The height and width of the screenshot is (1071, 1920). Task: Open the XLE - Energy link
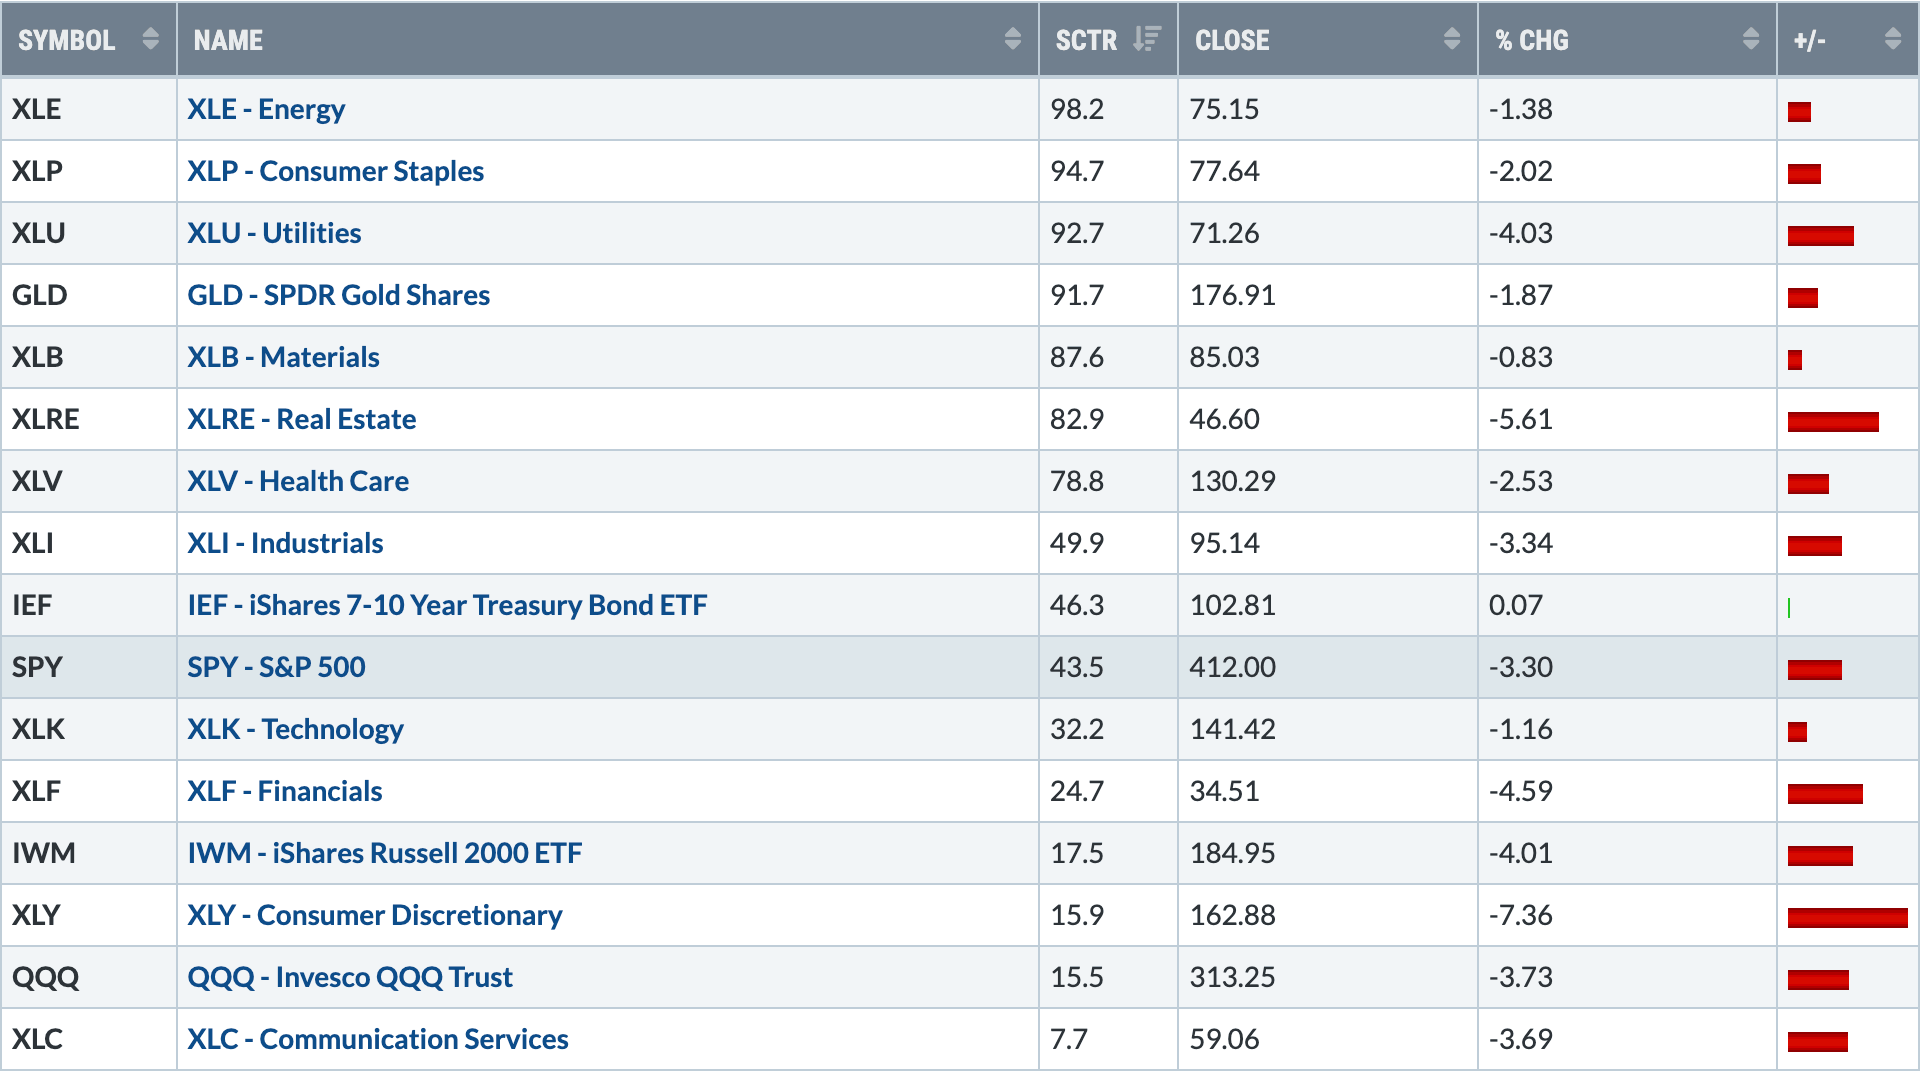(x=266, y=109)
